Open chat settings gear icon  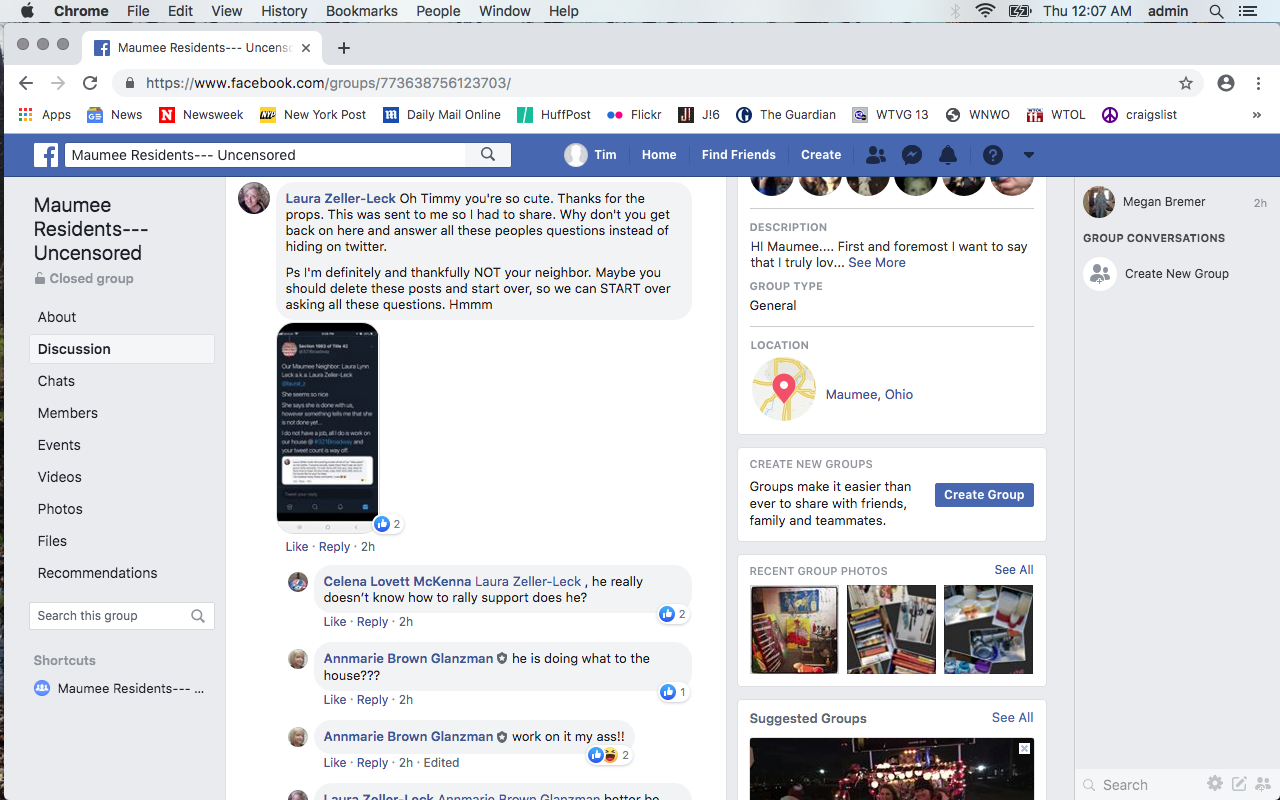pyautogui.click(x=1214, y=784)
